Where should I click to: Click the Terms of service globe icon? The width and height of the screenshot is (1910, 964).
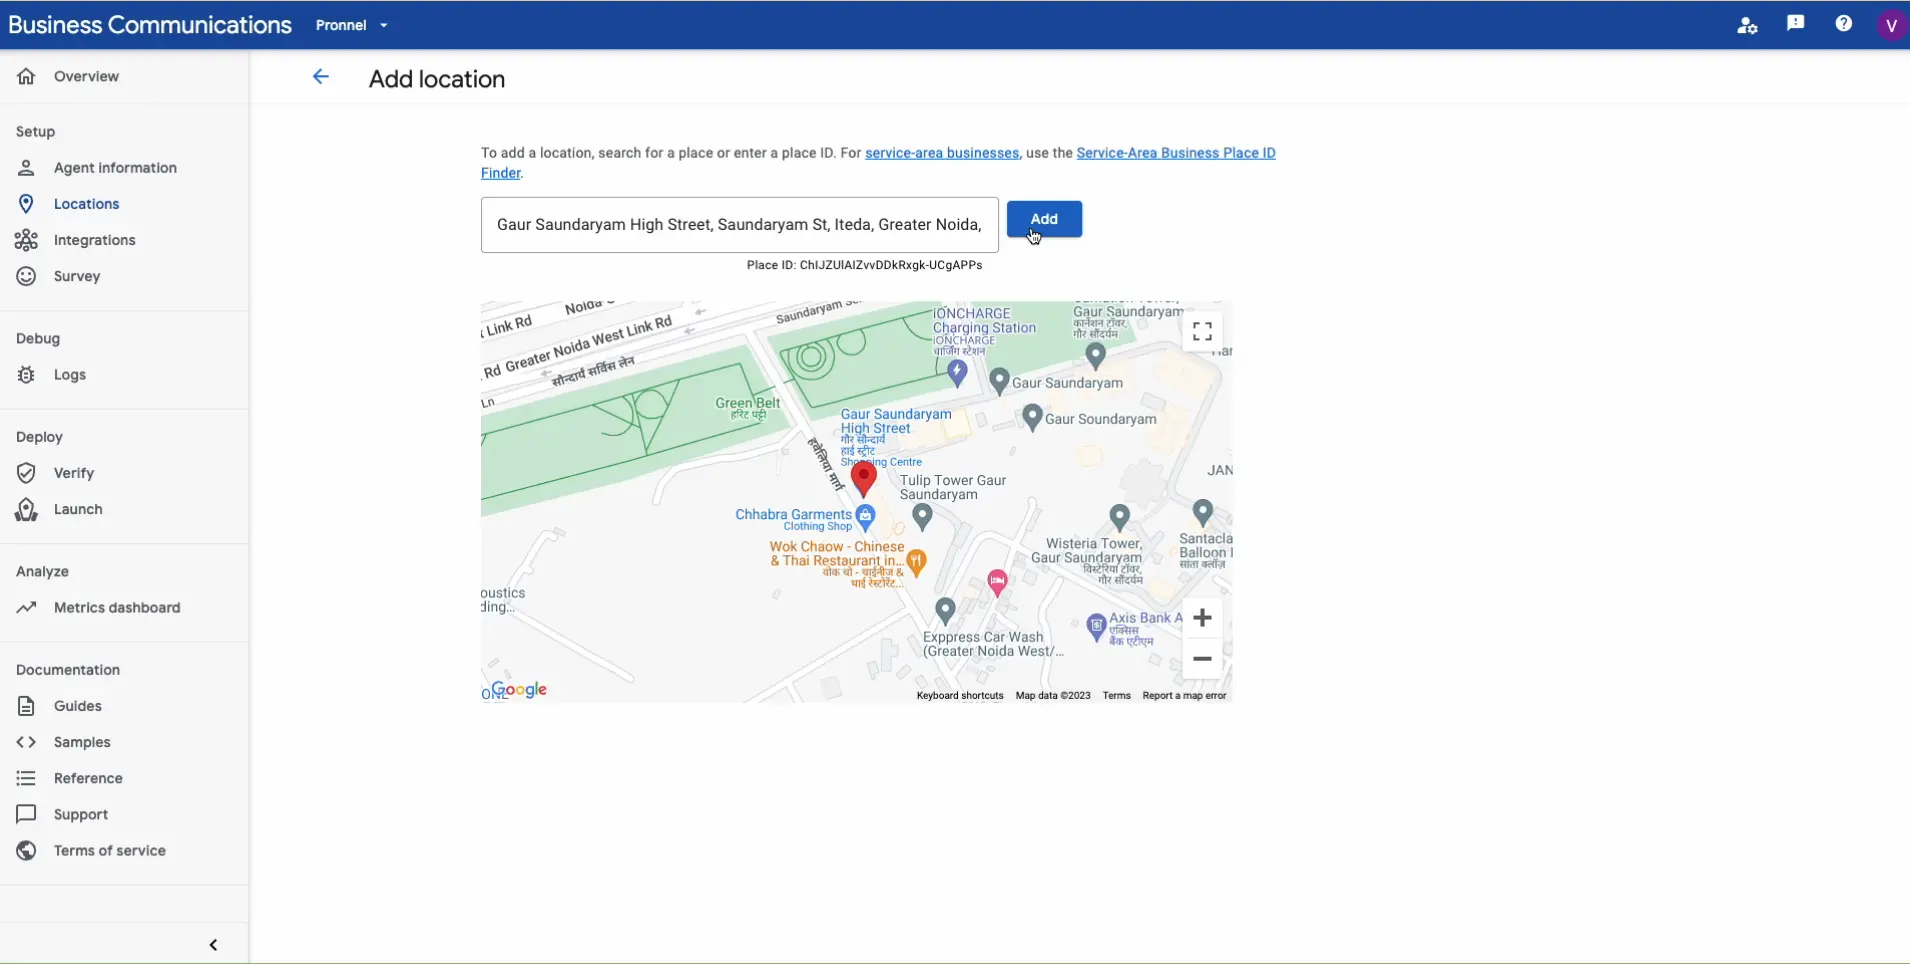[26, 850]
